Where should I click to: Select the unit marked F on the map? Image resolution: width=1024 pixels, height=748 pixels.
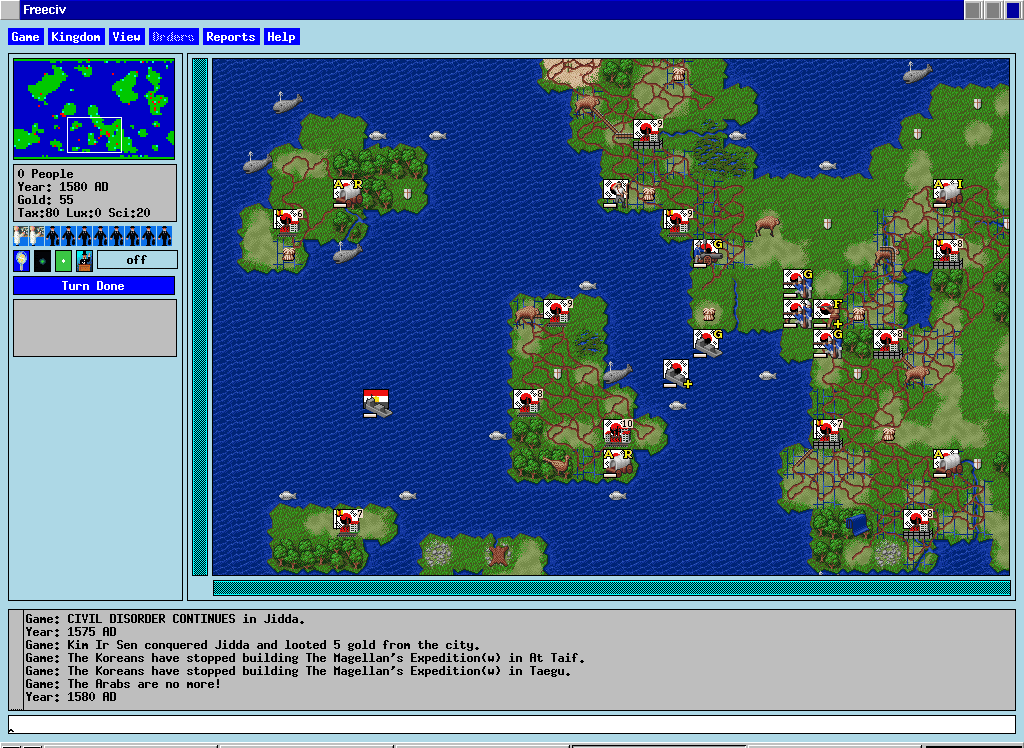tap(826, 313)
